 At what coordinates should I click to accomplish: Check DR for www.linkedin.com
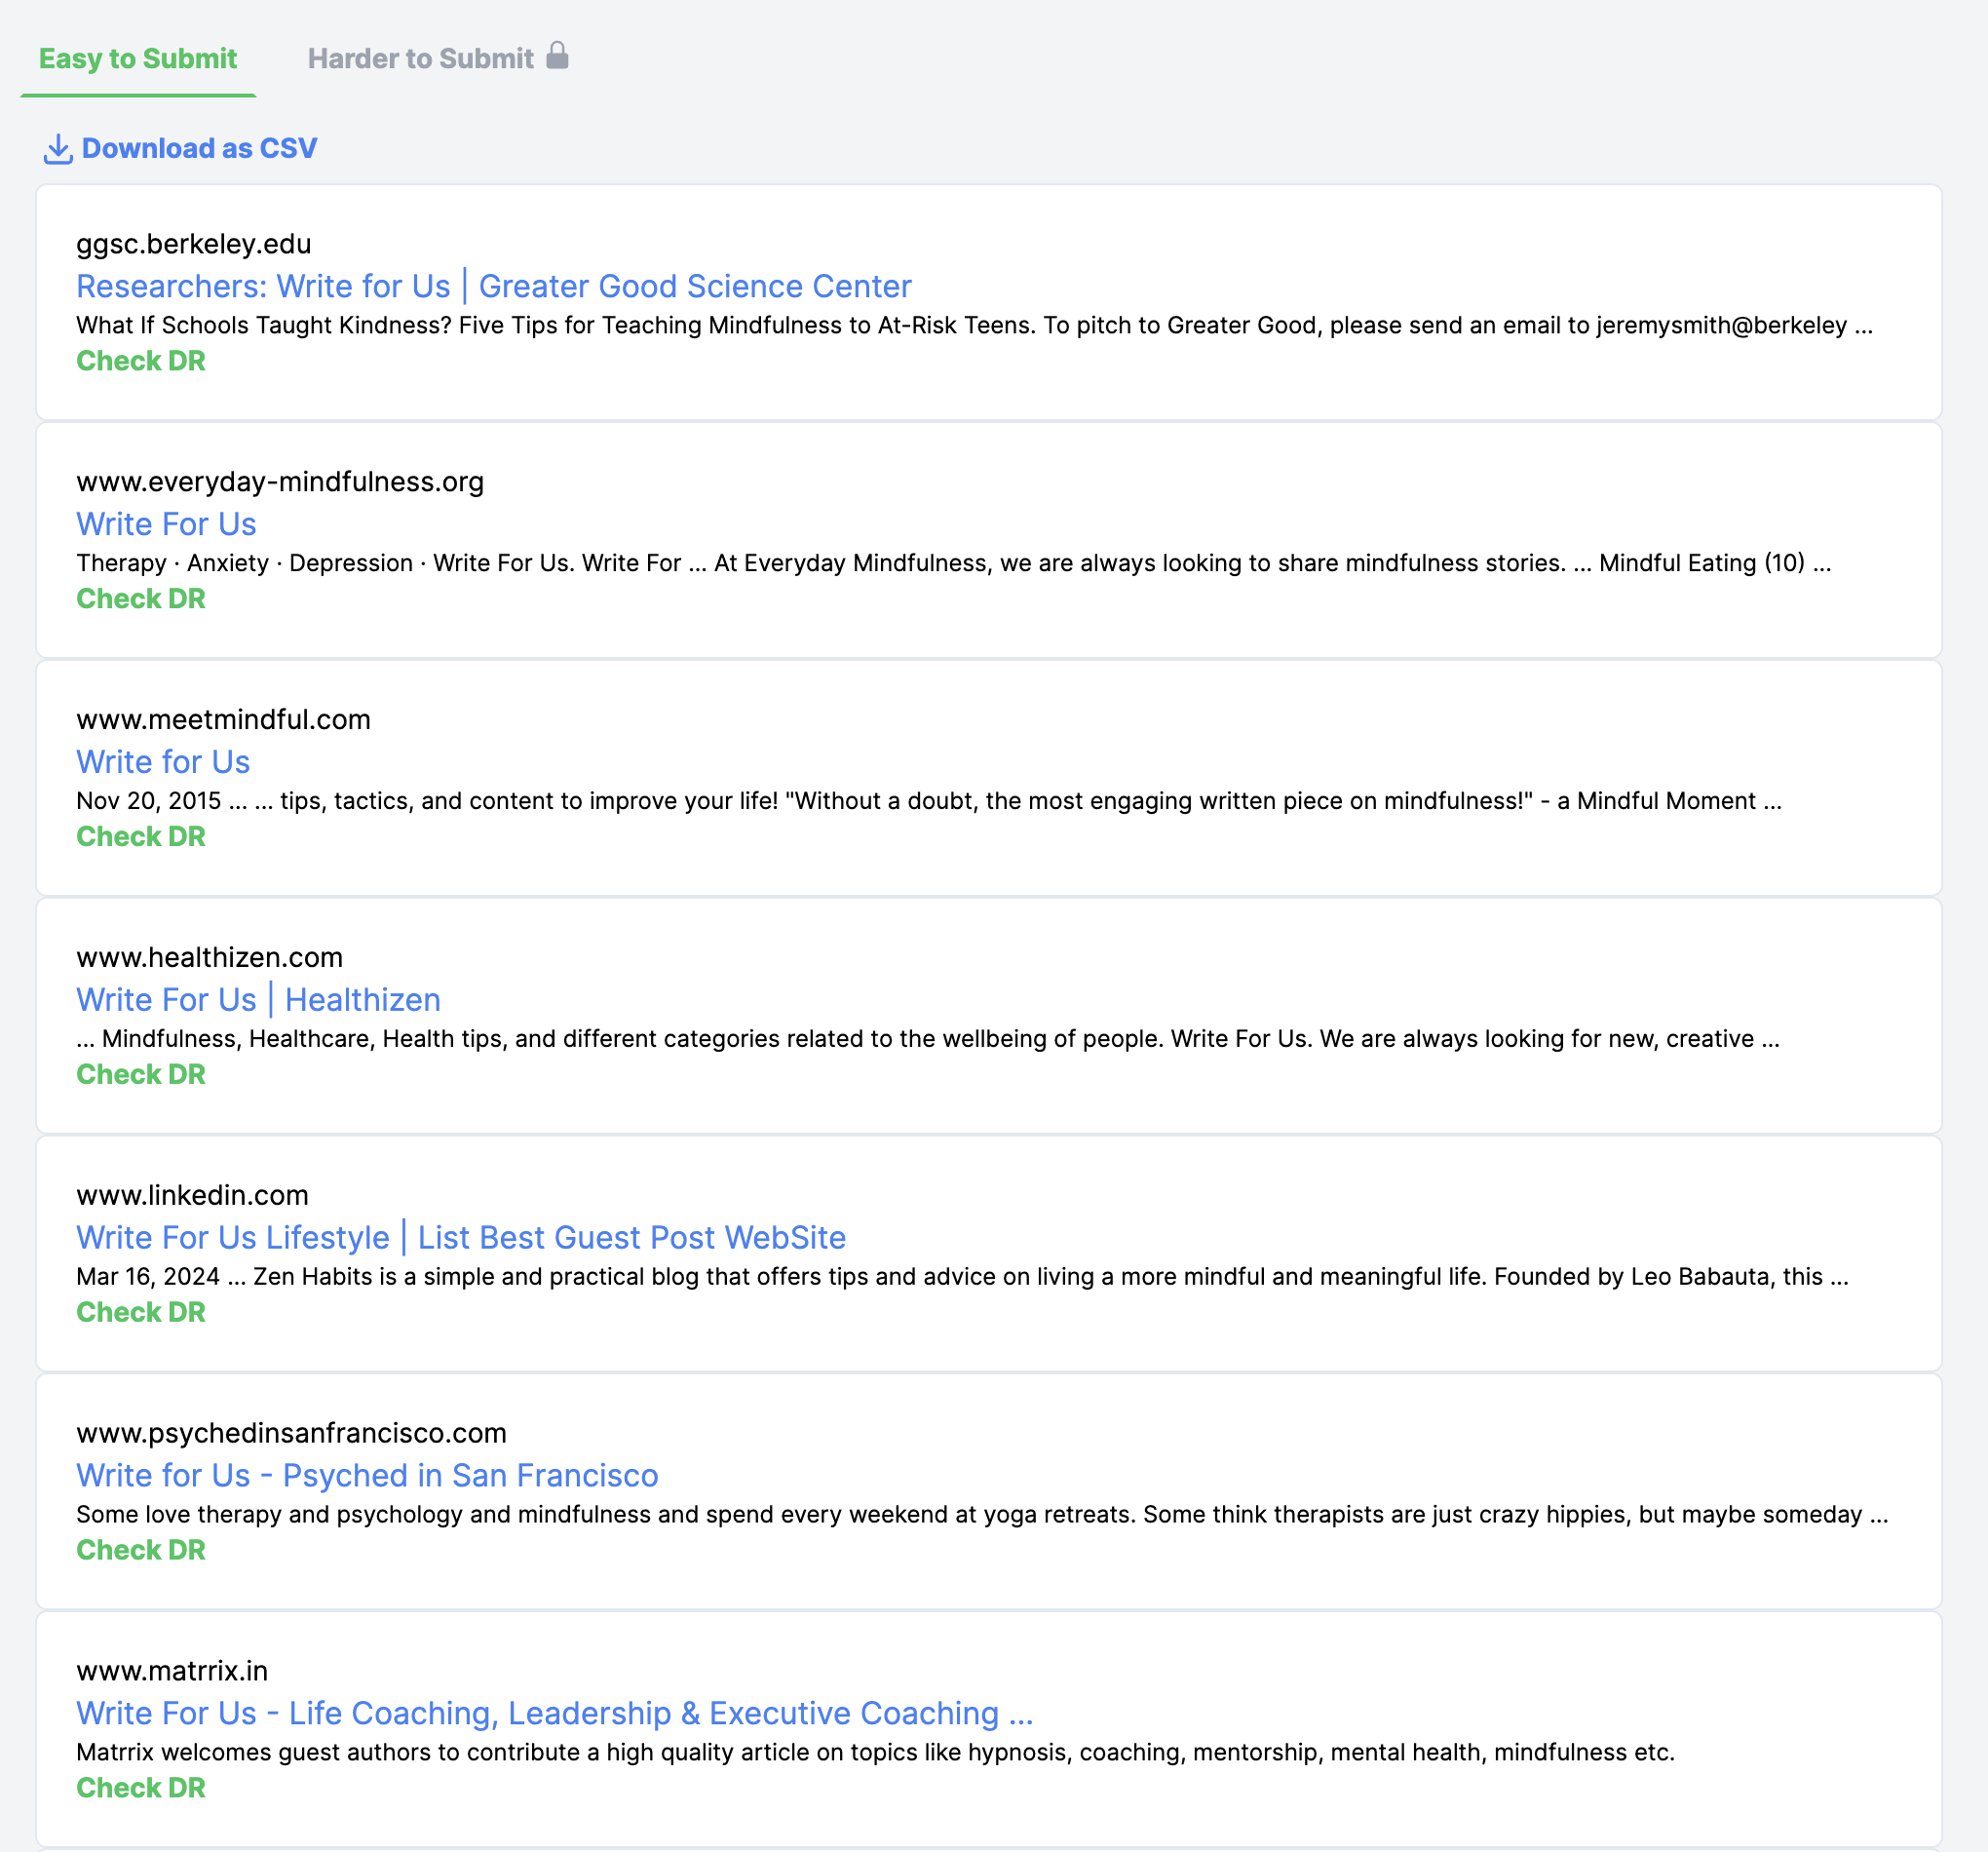click(x=141, y=1313)
